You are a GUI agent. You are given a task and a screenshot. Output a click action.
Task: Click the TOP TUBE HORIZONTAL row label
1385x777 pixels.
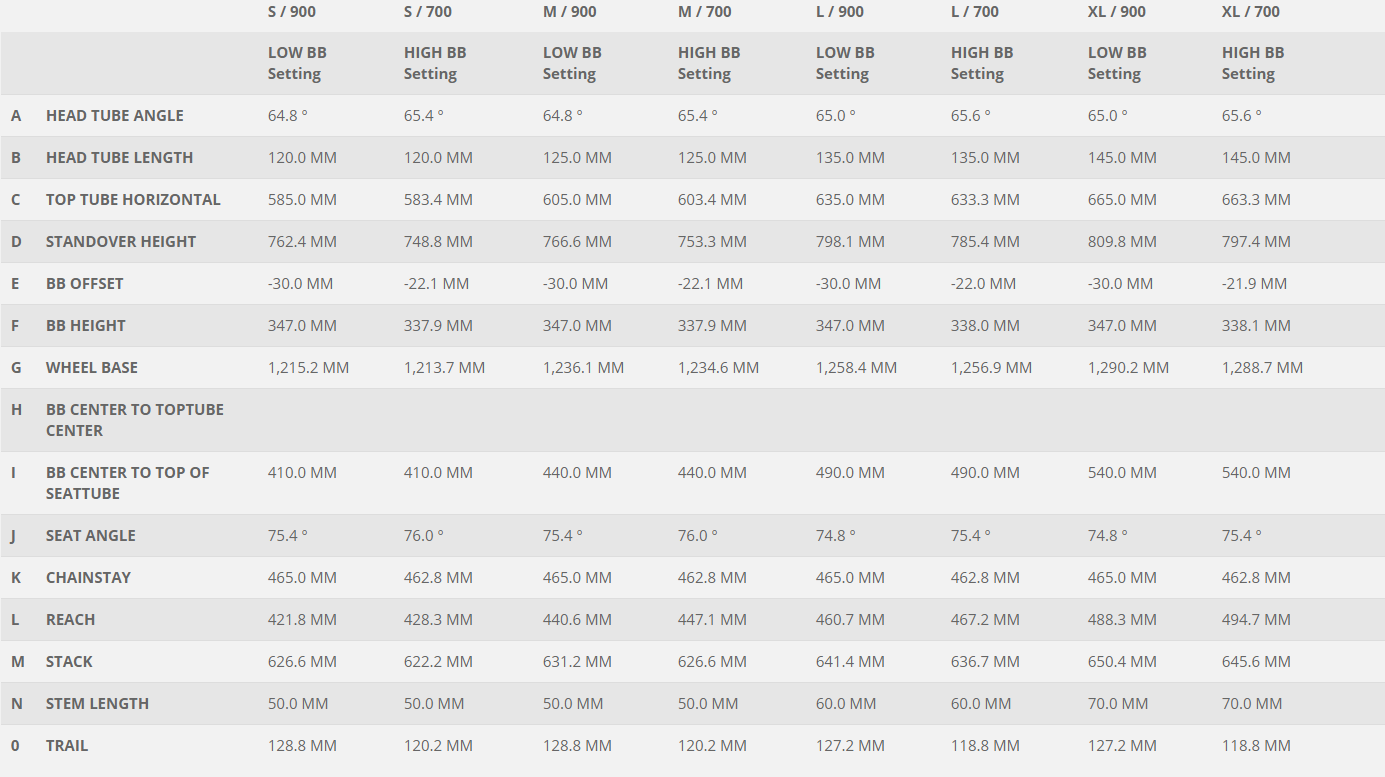133,200
